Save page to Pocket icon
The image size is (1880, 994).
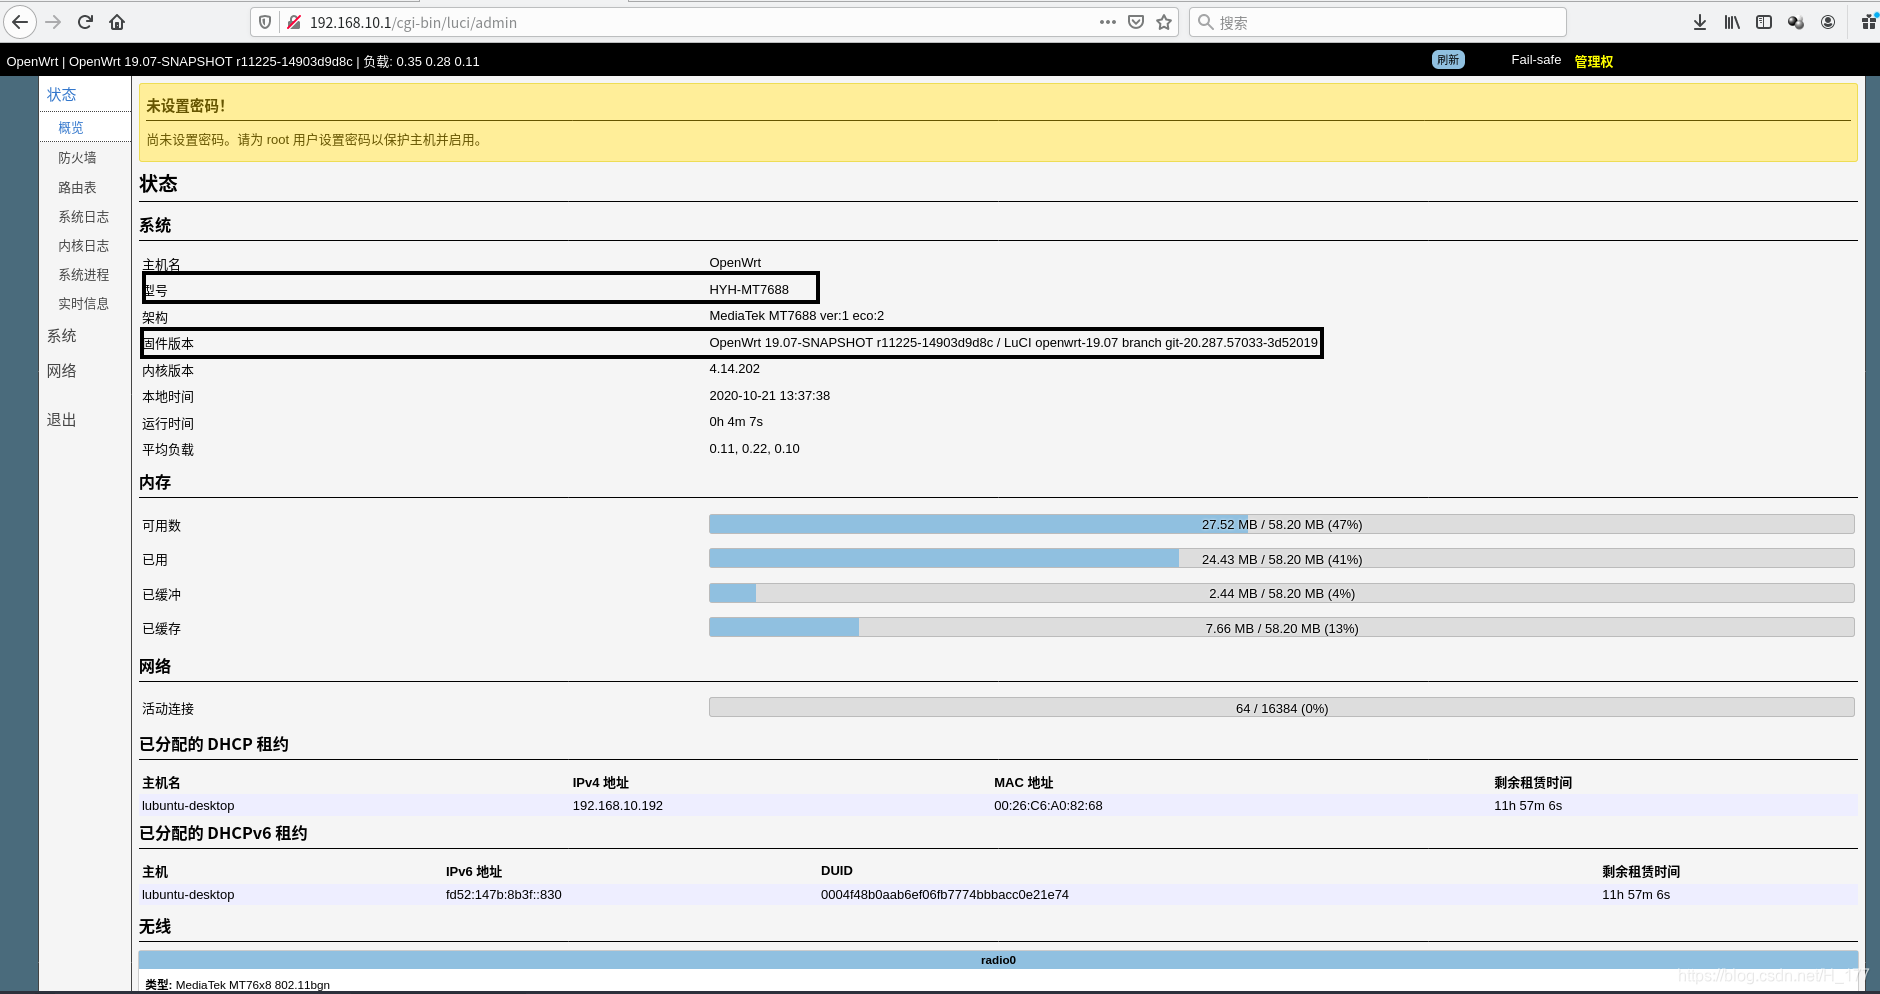coord(1136,22)
